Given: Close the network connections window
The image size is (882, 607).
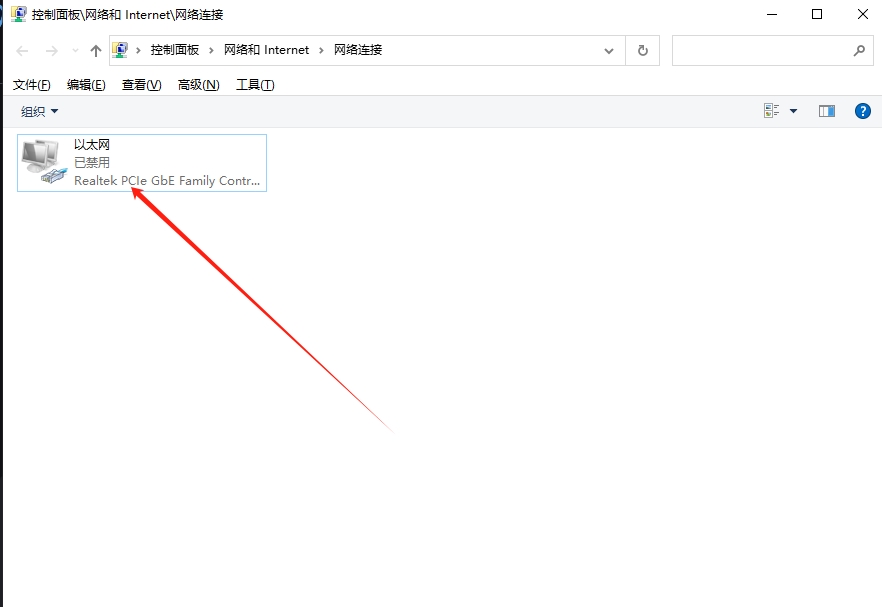Looking at the screenshot, I should 862,14.
